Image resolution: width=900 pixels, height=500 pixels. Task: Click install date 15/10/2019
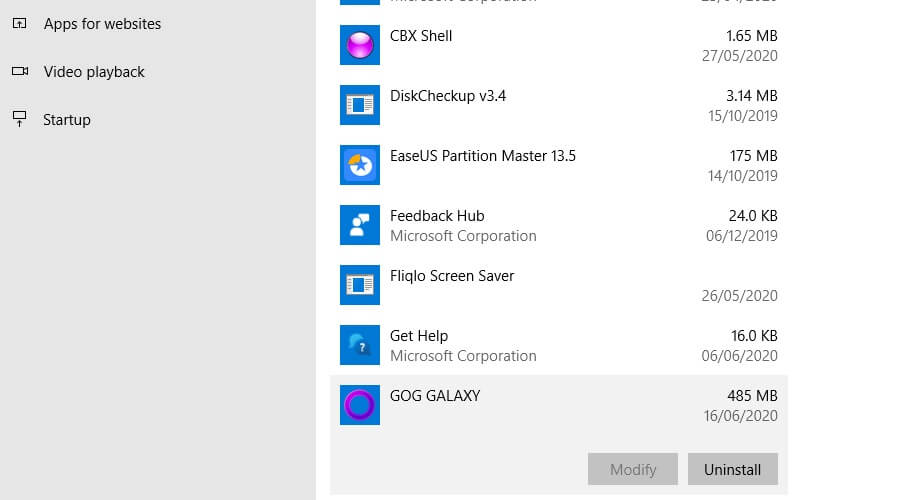[742, 116]
